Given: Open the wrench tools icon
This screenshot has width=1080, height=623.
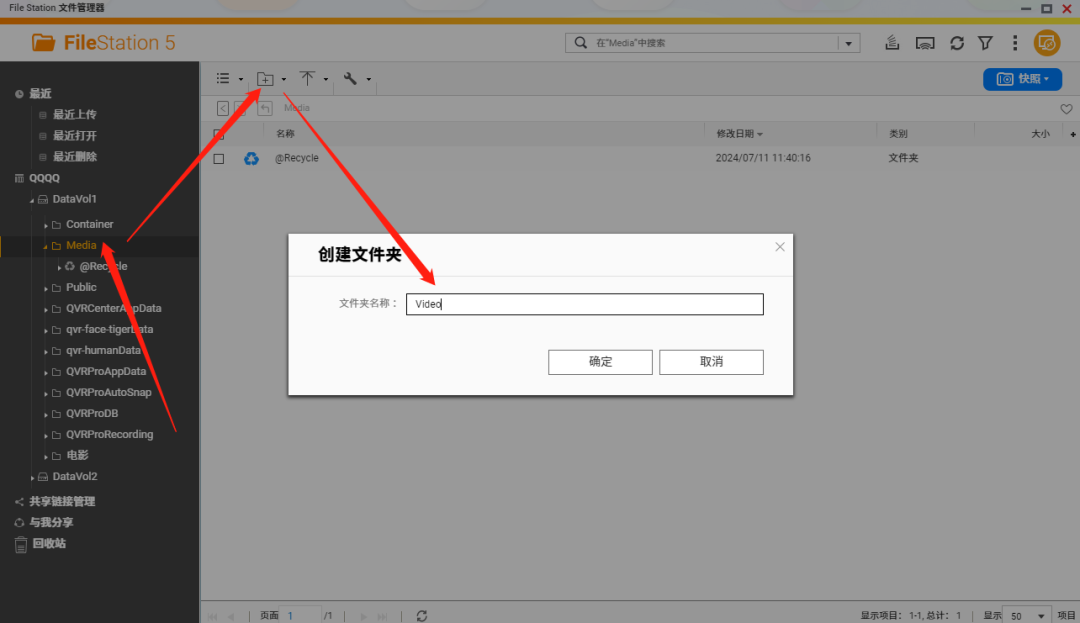Looking at the screenshot, I should (x=350, y=79).
